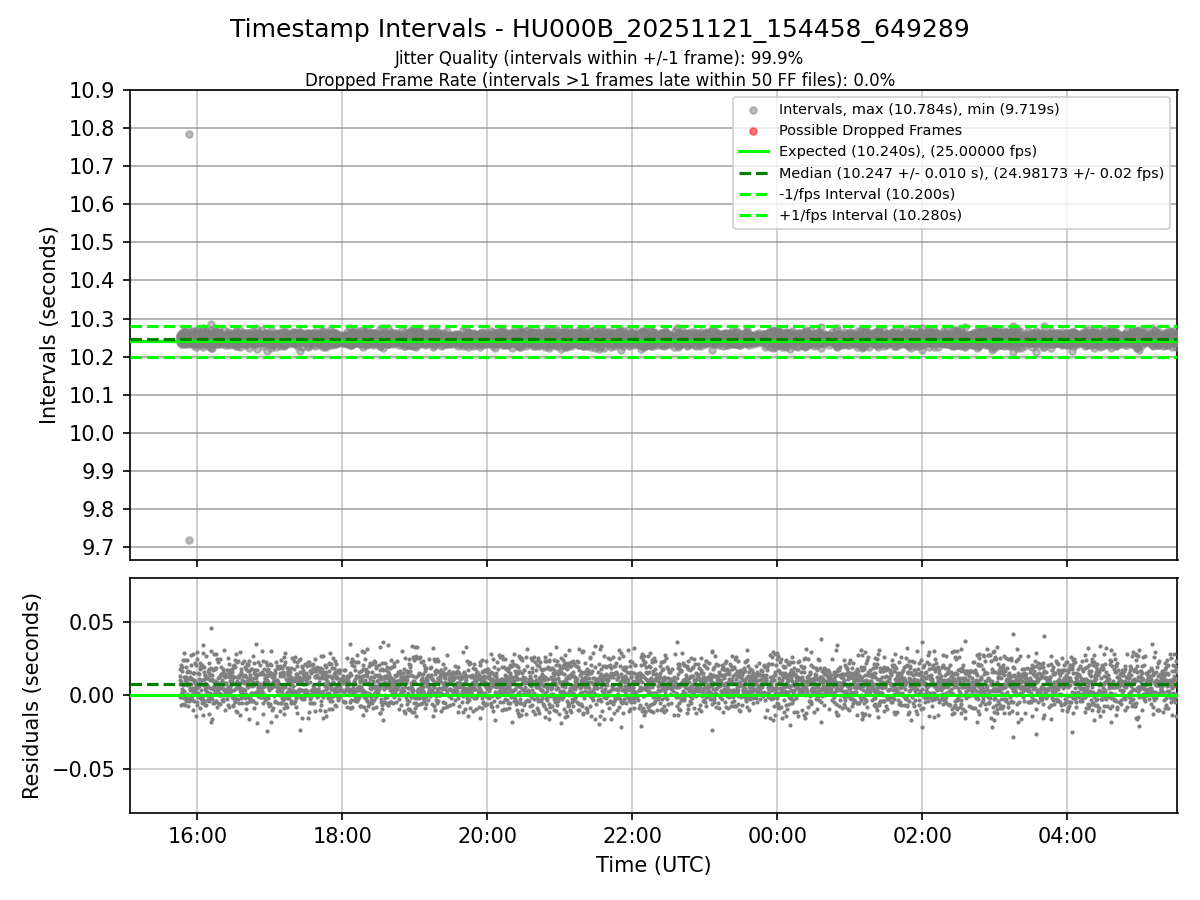Click the 'Jitter Quality' subtitle line showing 99.9%
This screenshot has height=900, width=1200.
tap(599, 58)
